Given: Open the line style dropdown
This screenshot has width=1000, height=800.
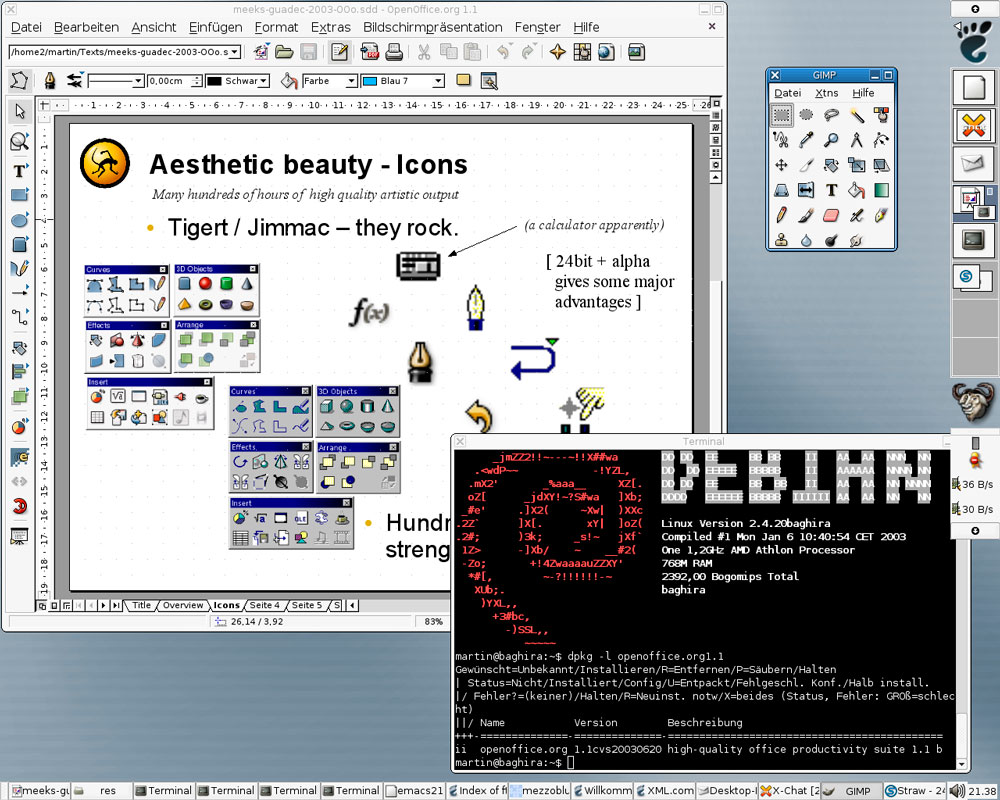Looking at the screenshot, I should (x=138, y=81).
